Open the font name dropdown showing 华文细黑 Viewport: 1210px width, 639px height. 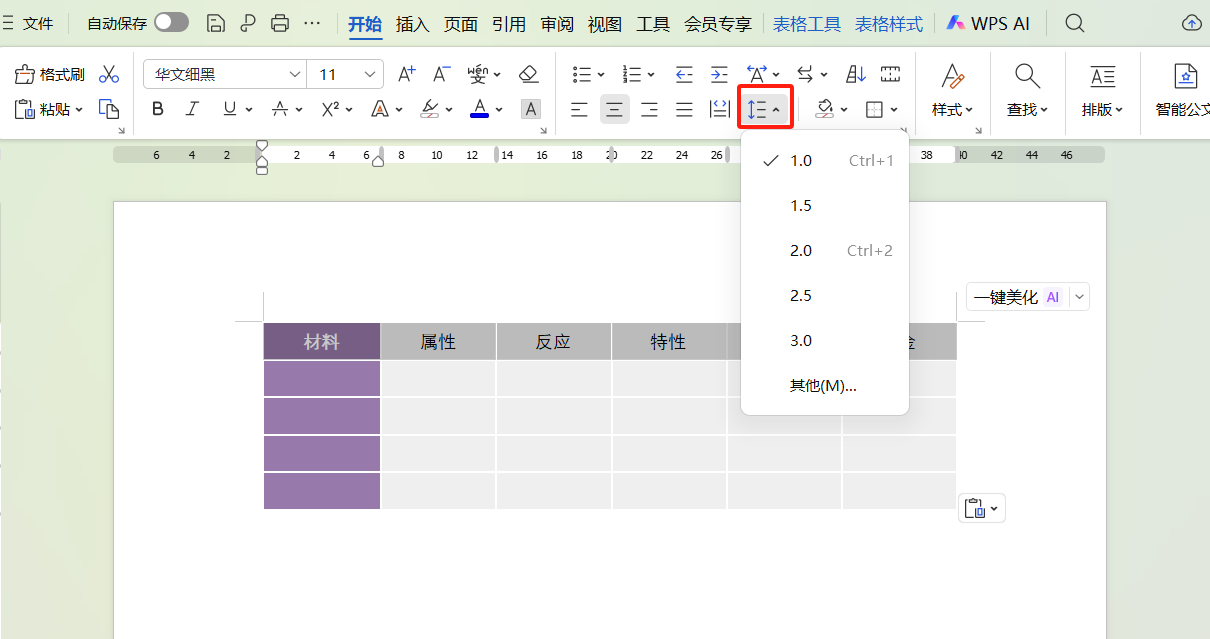[x=294, y=74]
